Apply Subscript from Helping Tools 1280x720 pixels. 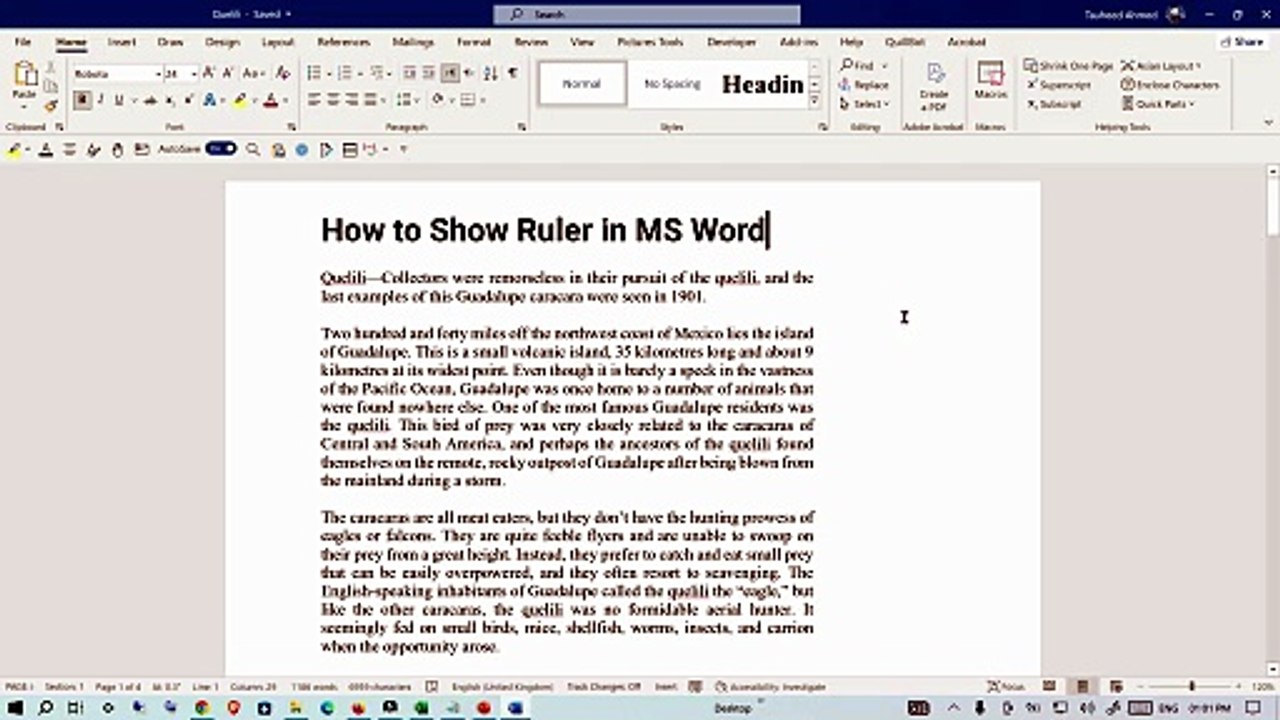click(1053, 104)
